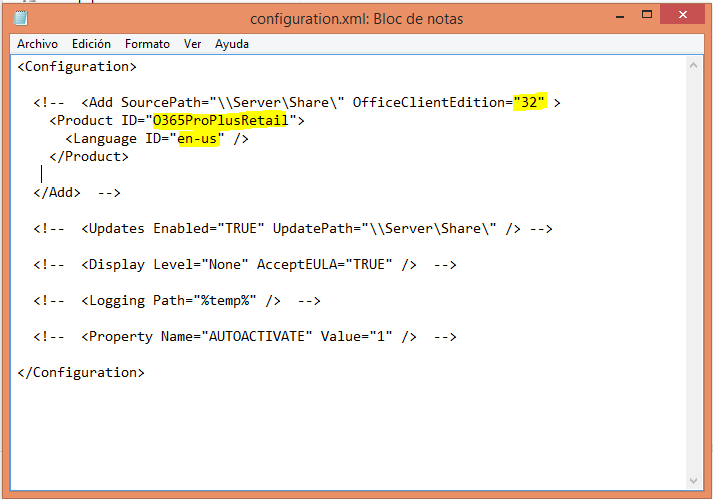The image size is (713, 499).
Task: Click the vertical scrollbar track
Action: coord(695,270)
